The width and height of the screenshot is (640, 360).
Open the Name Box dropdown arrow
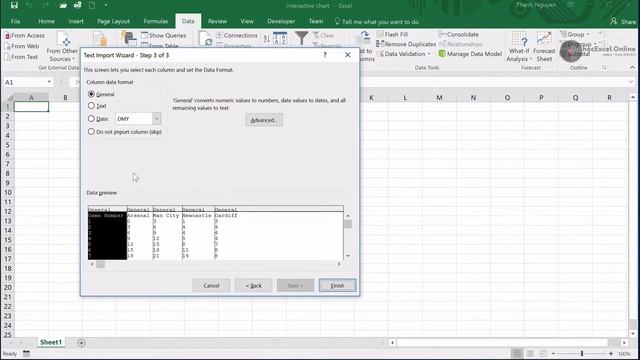(x=49, y=82)
